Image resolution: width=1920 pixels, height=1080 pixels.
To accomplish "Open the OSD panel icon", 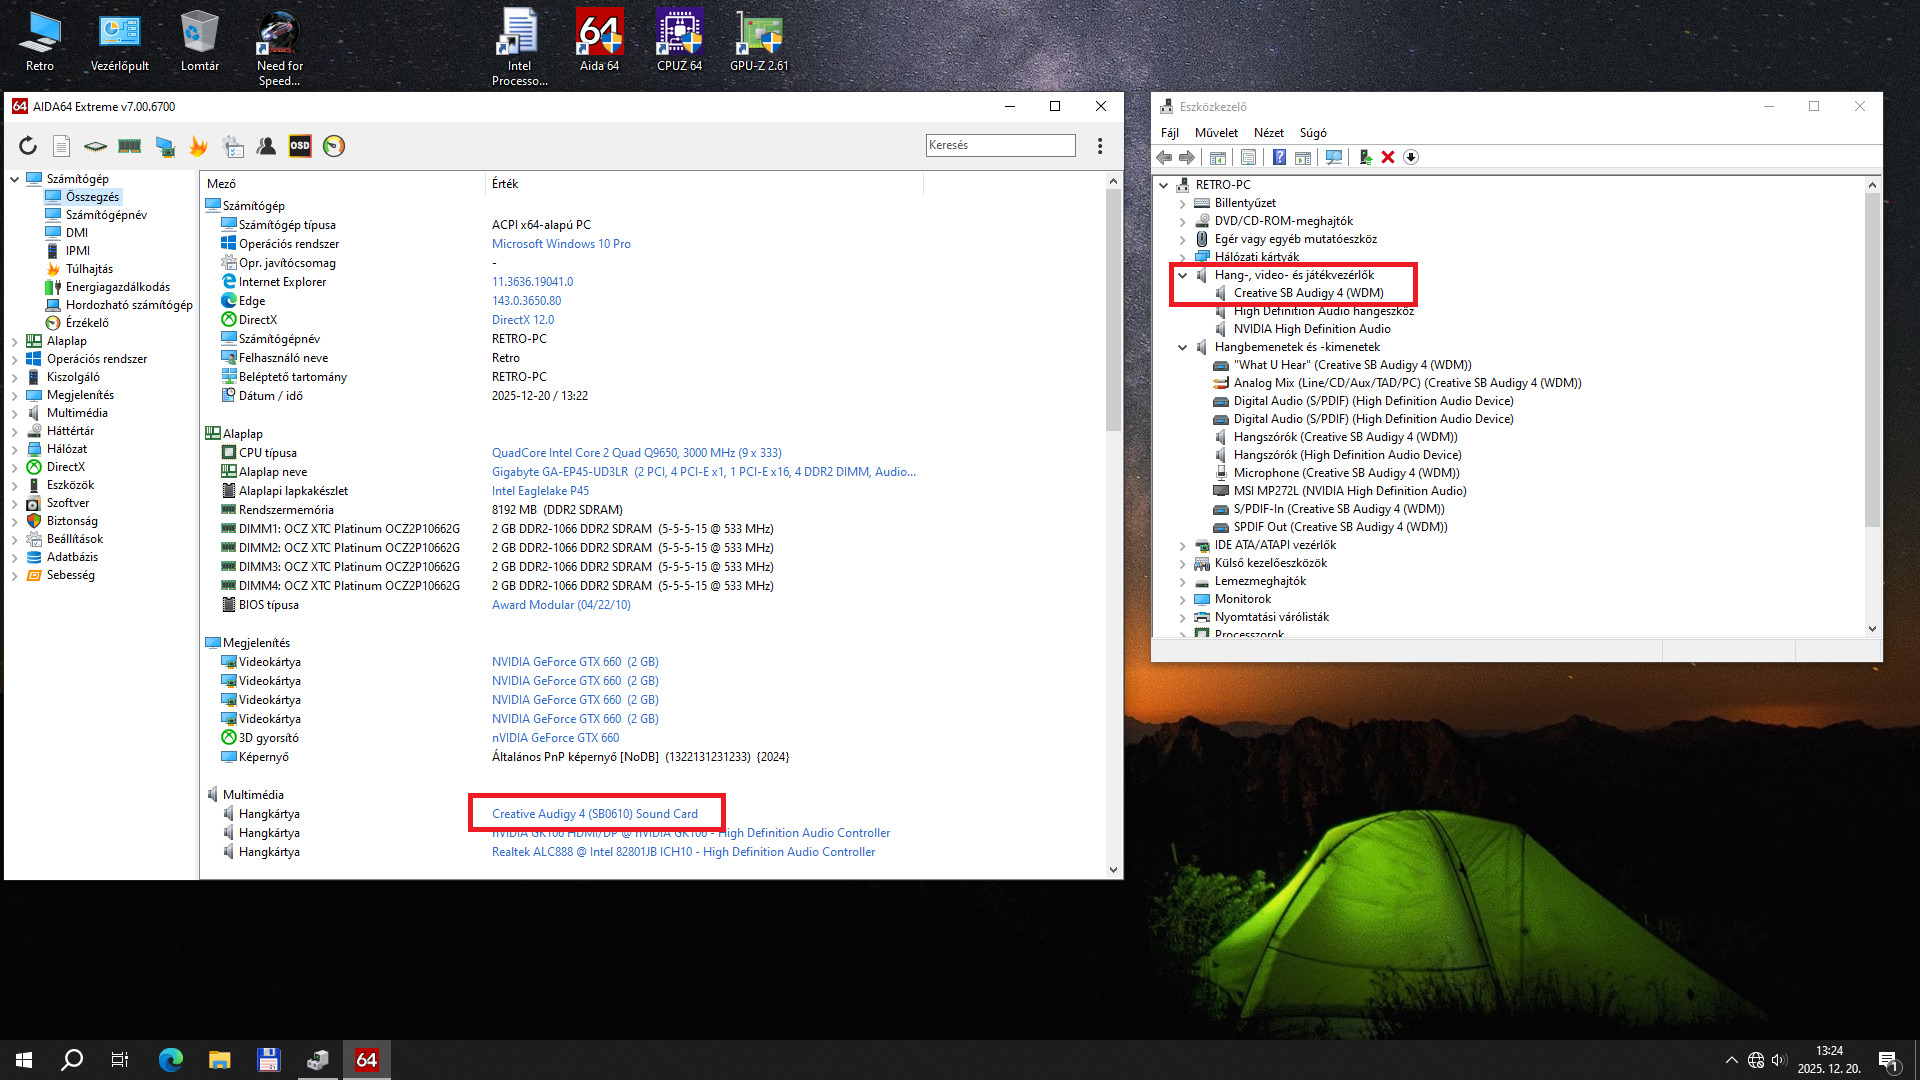I will pos(300,146).
